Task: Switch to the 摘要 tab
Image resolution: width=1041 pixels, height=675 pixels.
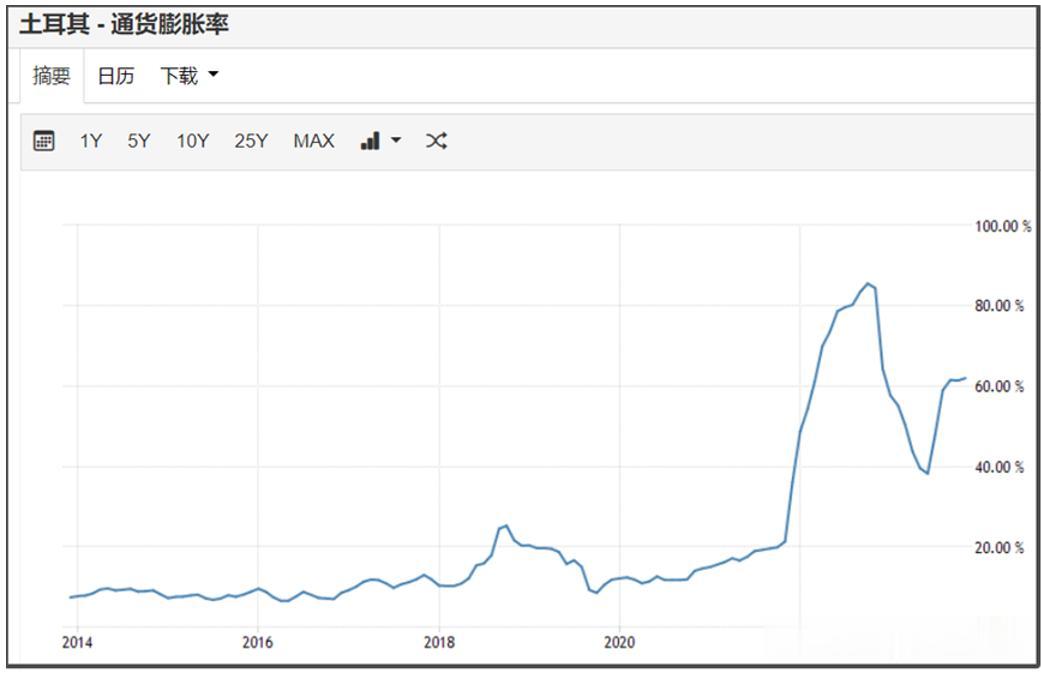Action: point(51,76)
